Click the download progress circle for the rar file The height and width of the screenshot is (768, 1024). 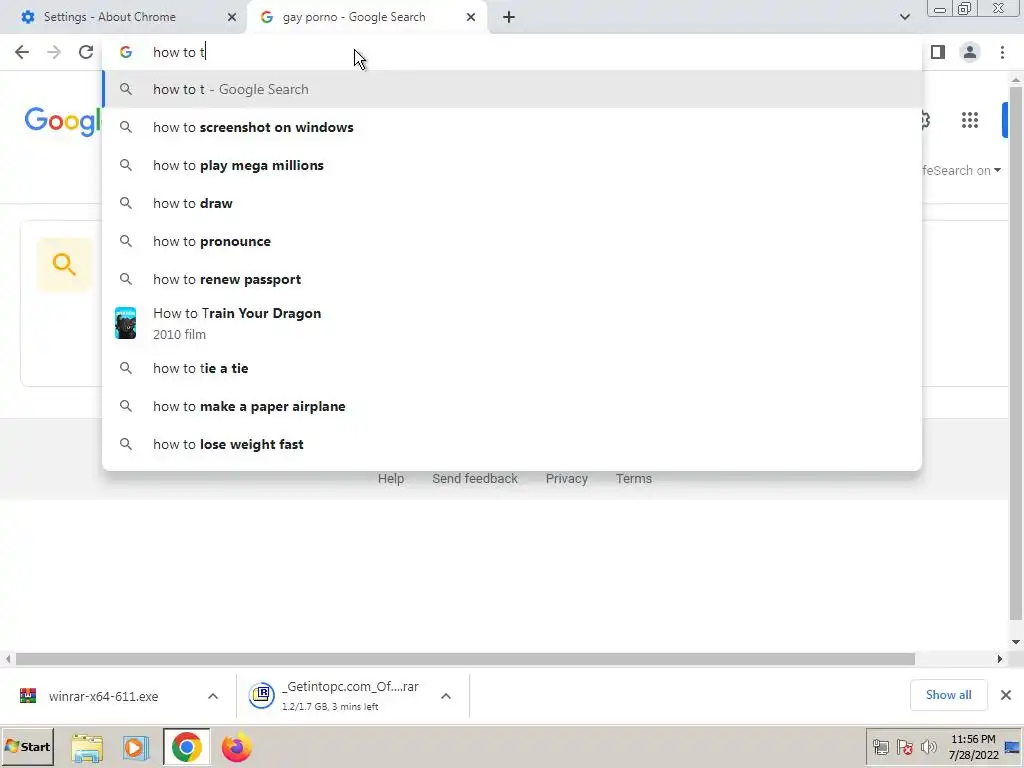coord(262,695)
